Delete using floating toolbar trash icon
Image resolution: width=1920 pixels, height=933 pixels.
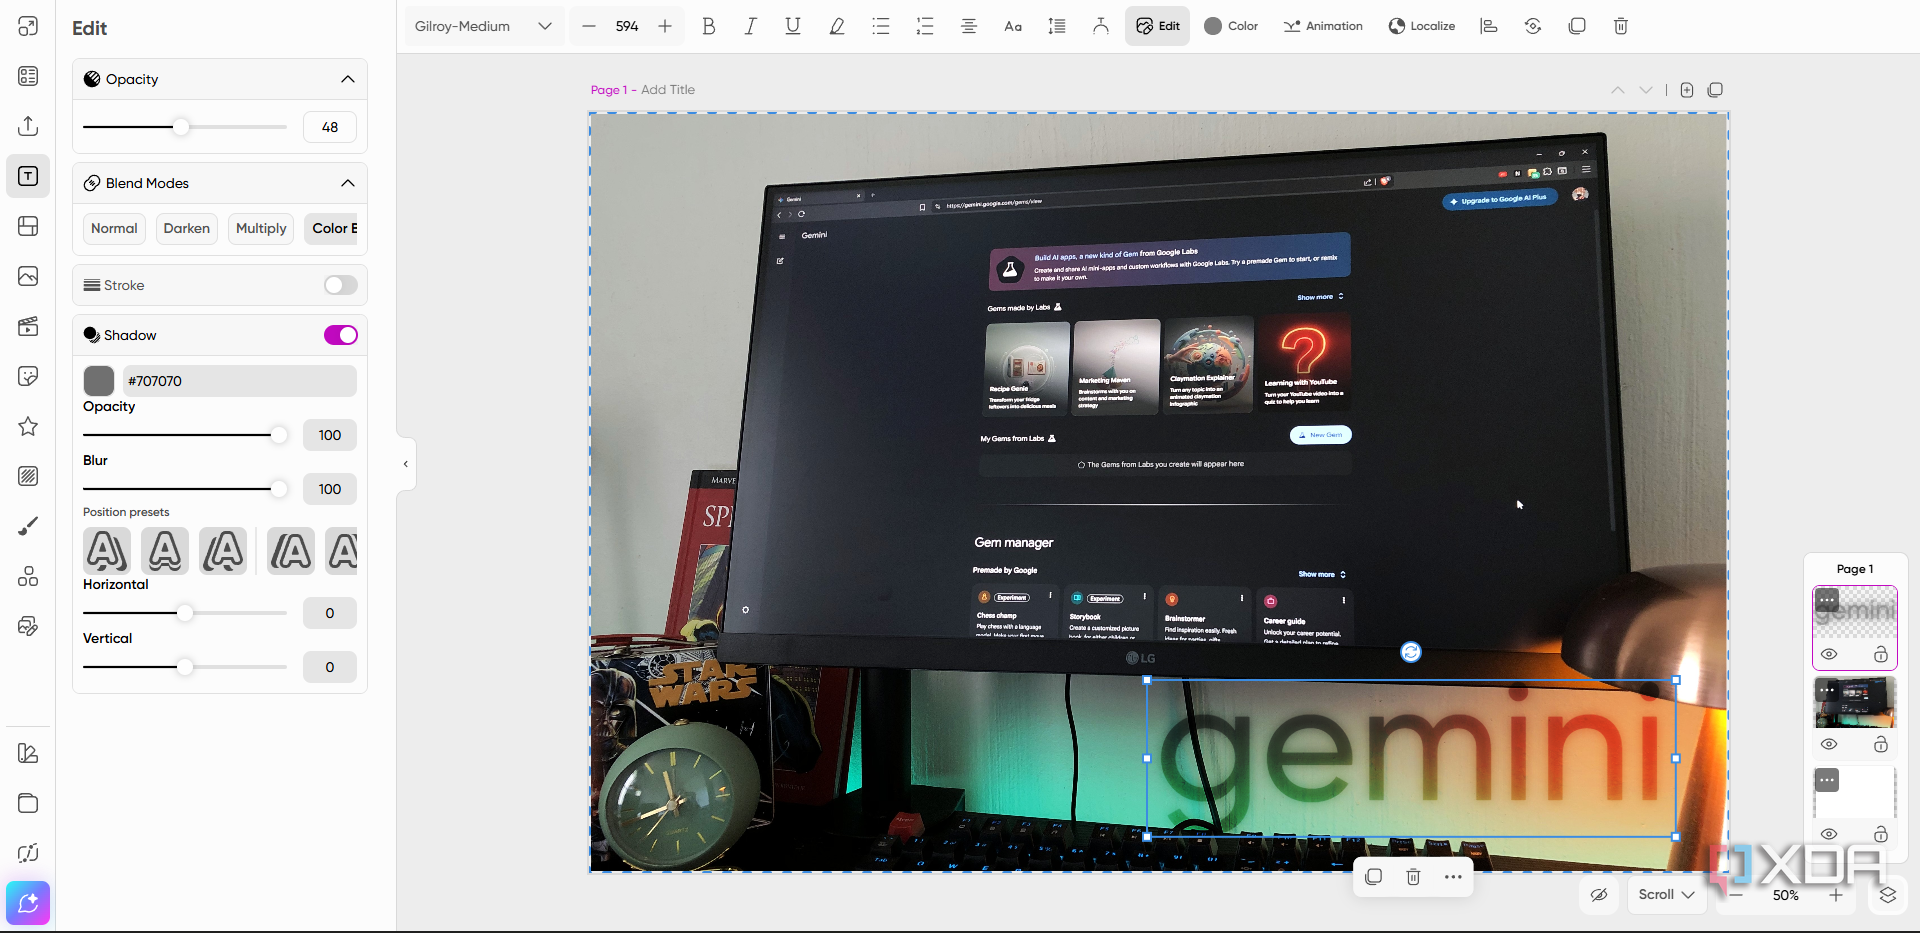[x=1413, y=877]
